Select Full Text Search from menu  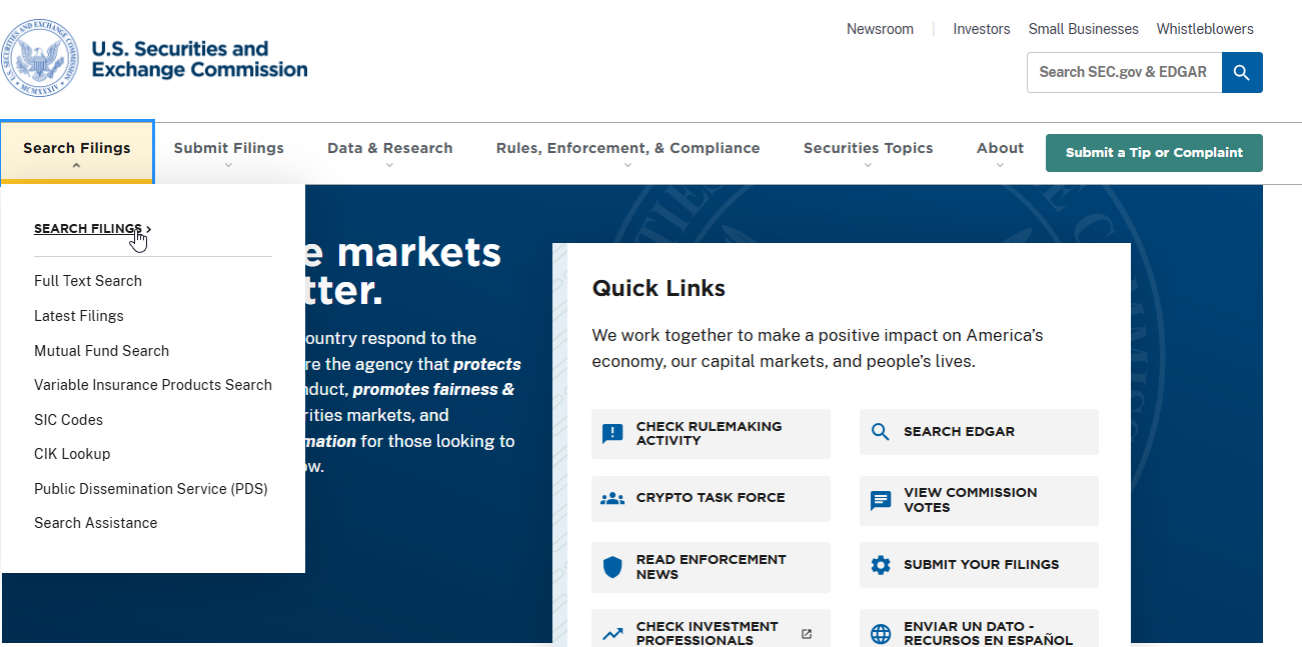coord(88,281)
